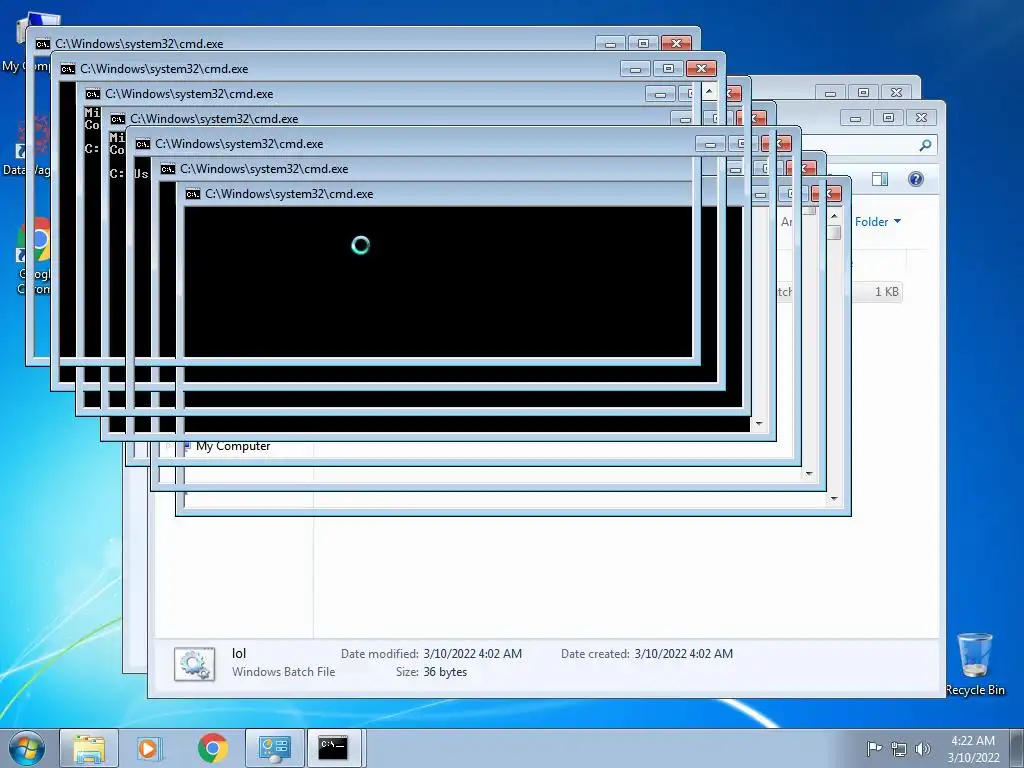Select the Recycle Bin desktop icon
The width and height of the screenshot is (1024, 768).
[x=975, y=664]
